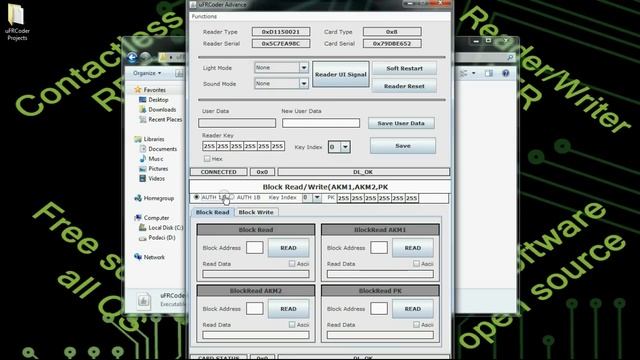Click Block Address field in BlockRead PK
The image size is (640, 360).
click(x=379, y=309)
